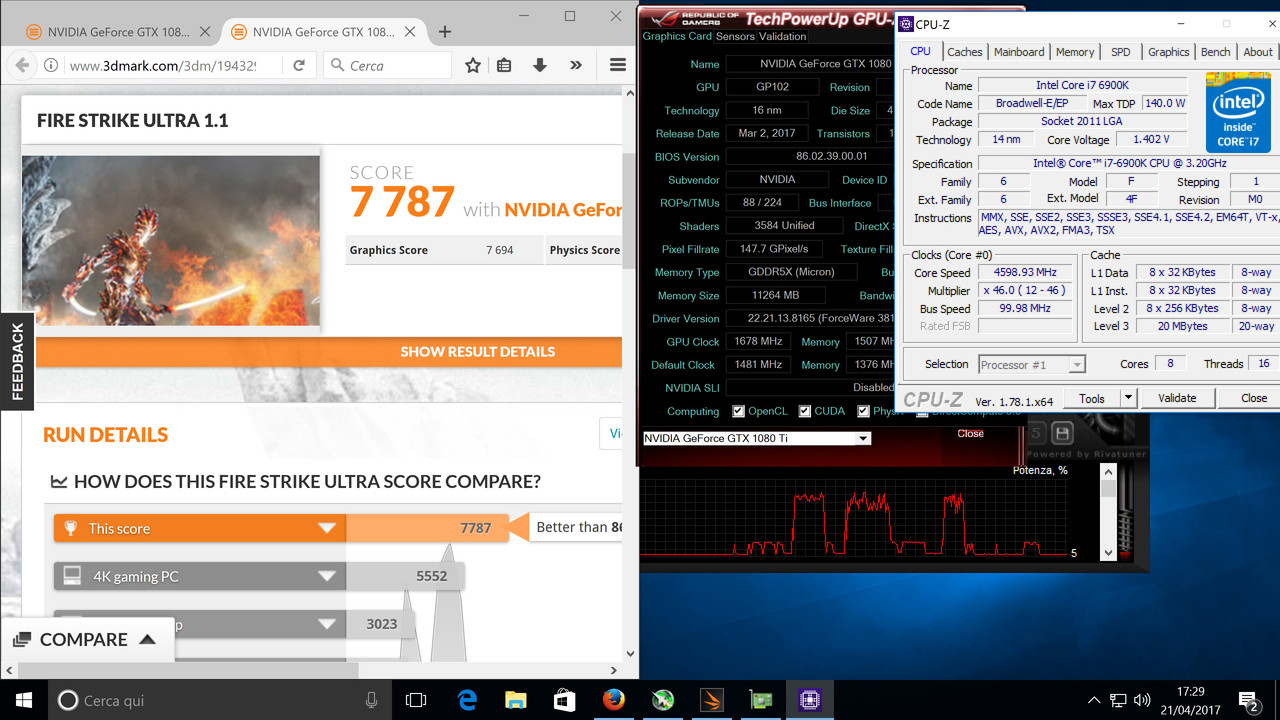The width and height of the screenshot is (1280, 720).
Task: Show hidden system tray icons
Action: click(1093, 700)
